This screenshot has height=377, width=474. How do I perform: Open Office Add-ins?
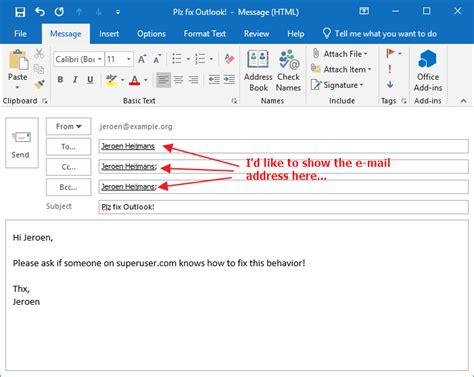click(x=428, y=71)
